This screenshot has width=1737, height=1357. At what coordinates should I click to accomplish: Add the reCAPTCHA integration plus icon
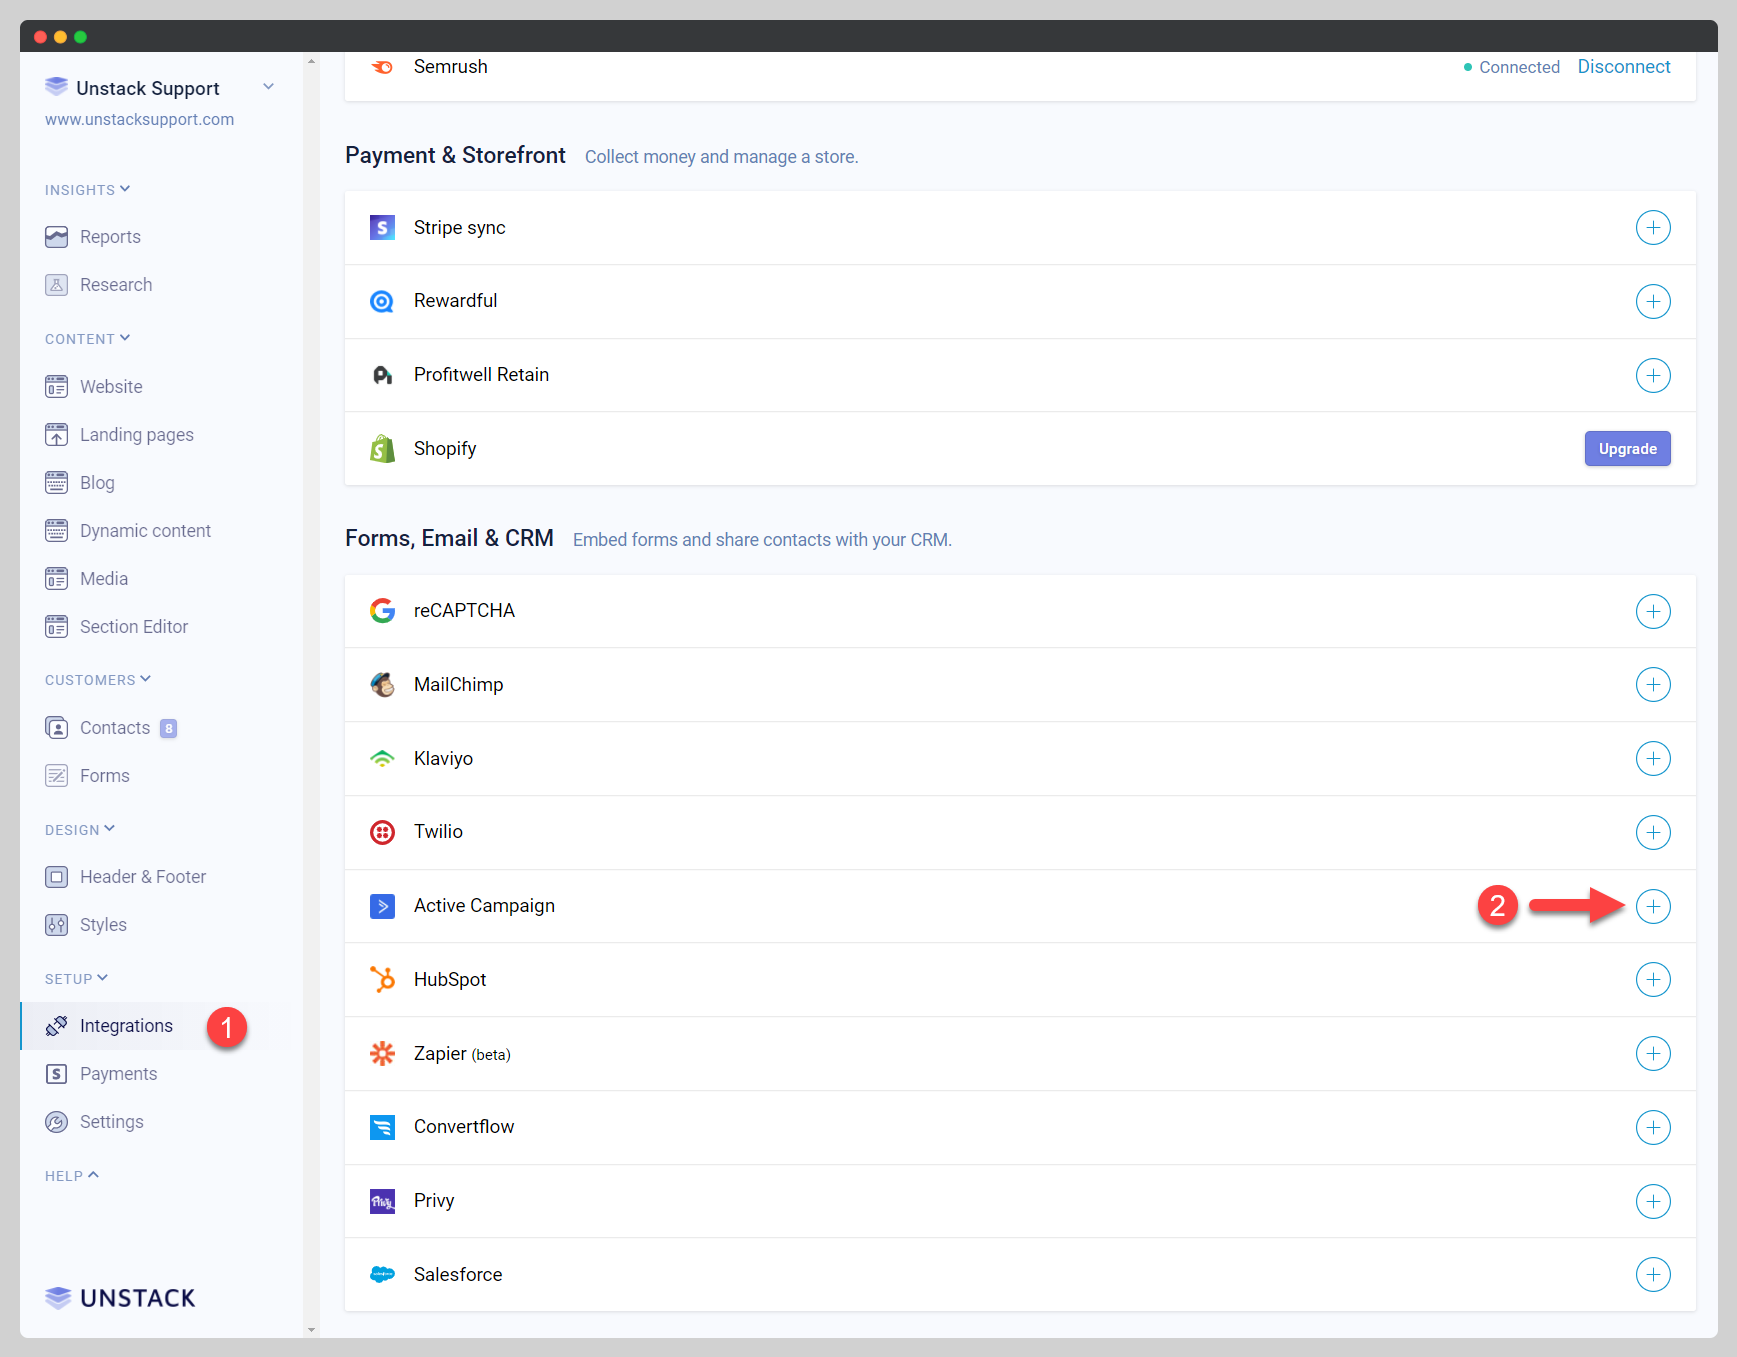tap(1653, 611)
